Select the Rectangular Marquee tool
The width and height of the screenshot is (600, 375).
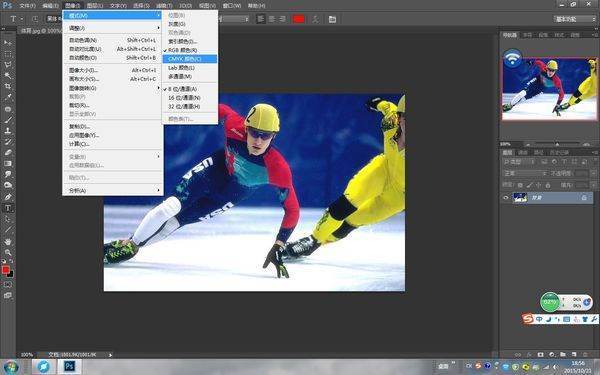coord(8,54)
